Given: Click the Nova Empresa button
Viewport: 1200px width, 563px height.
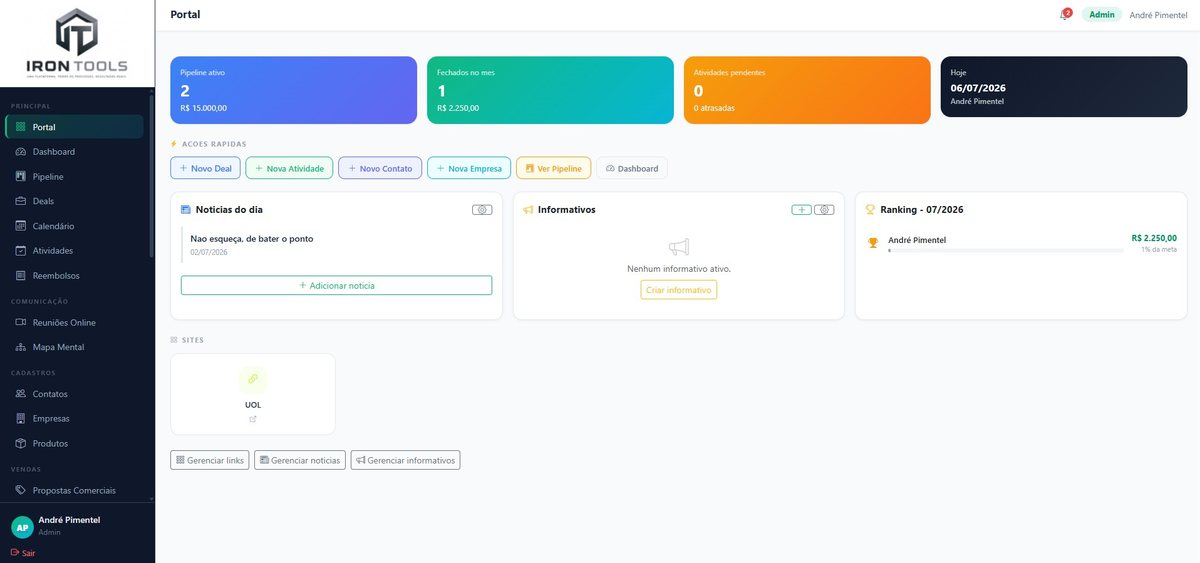Looking at the screenshot, I should pos(469,168).
